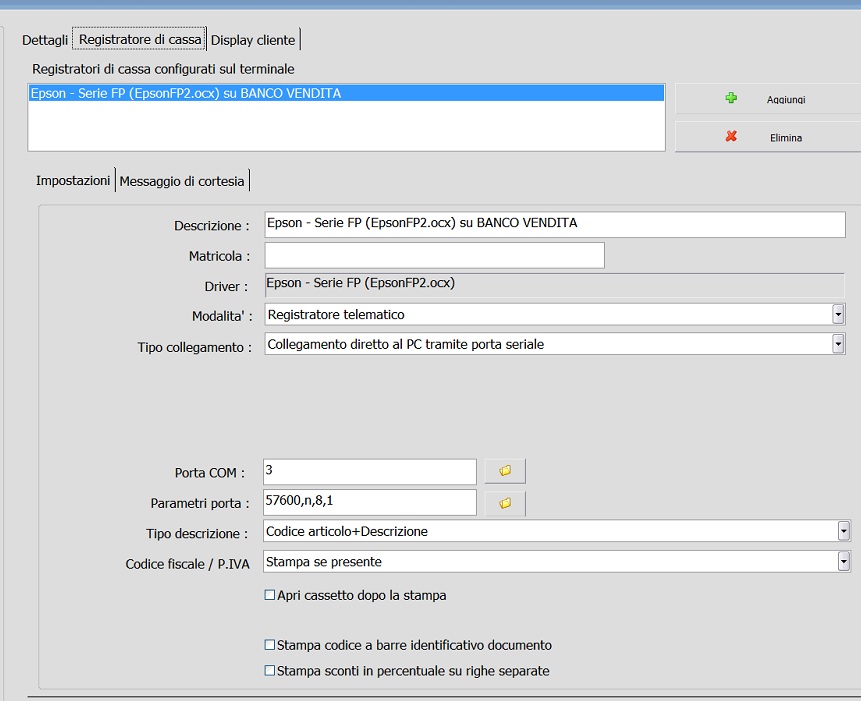Click the Parametri porta field with 57600,n,8,1
861x701 pixels.
pos(370,502)
